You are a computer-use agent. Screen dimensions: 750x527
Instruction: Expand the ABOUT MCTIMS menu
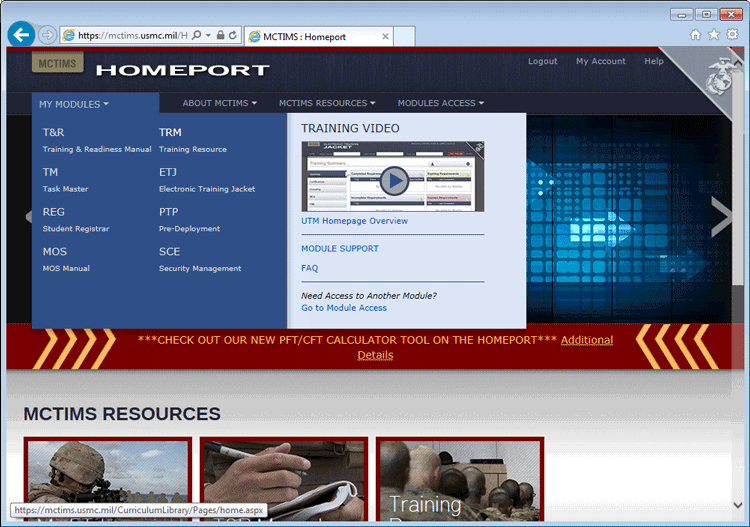click(x=220, y=103)
